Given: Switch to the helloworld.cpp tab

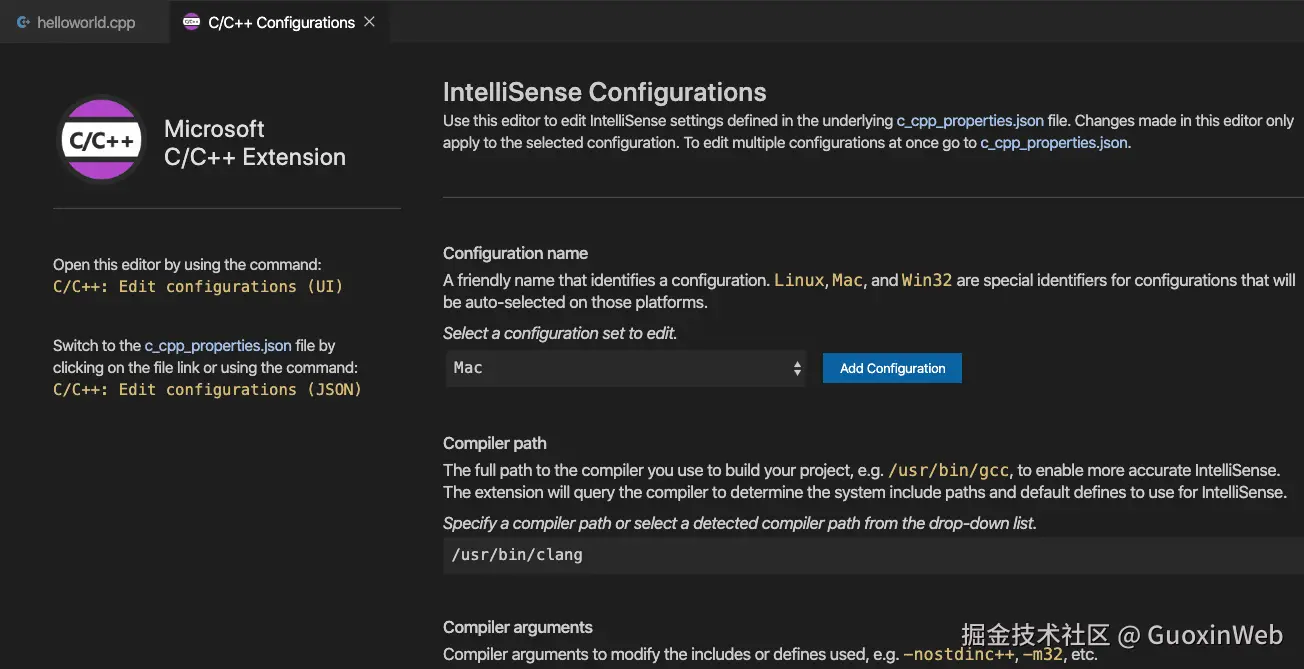Looking at the screenshot, I should point(85,22).
